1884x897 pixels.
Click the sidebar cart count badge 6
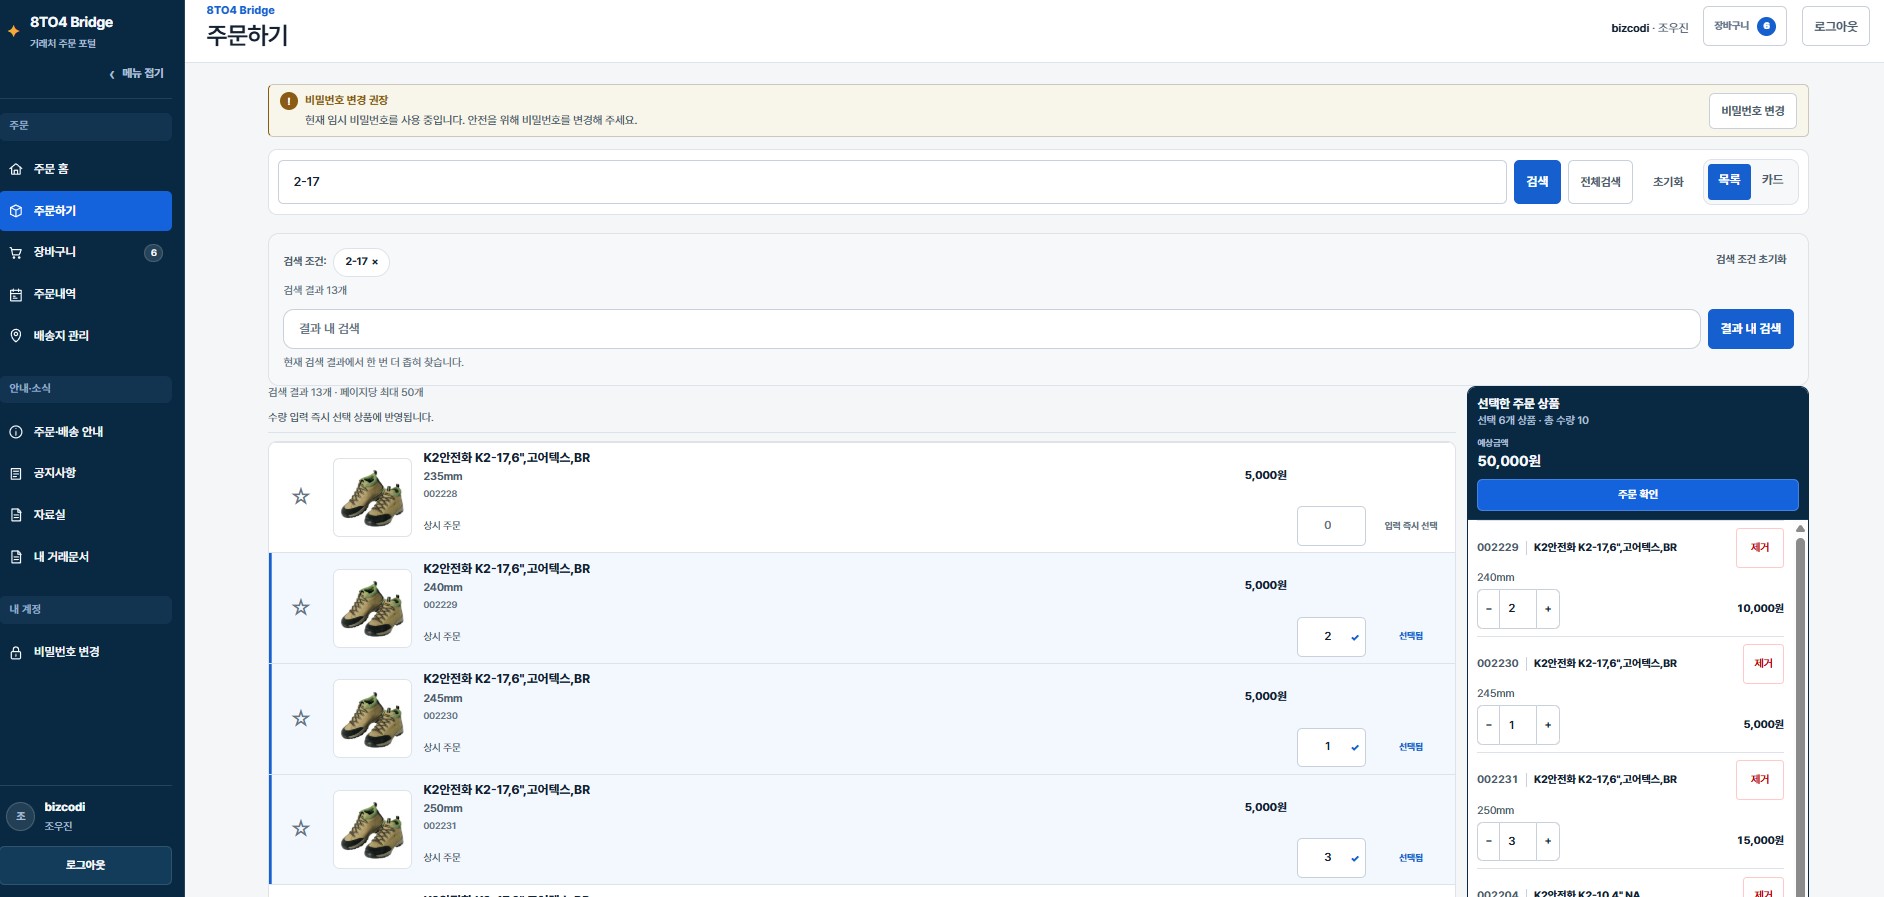pos(153,253)
